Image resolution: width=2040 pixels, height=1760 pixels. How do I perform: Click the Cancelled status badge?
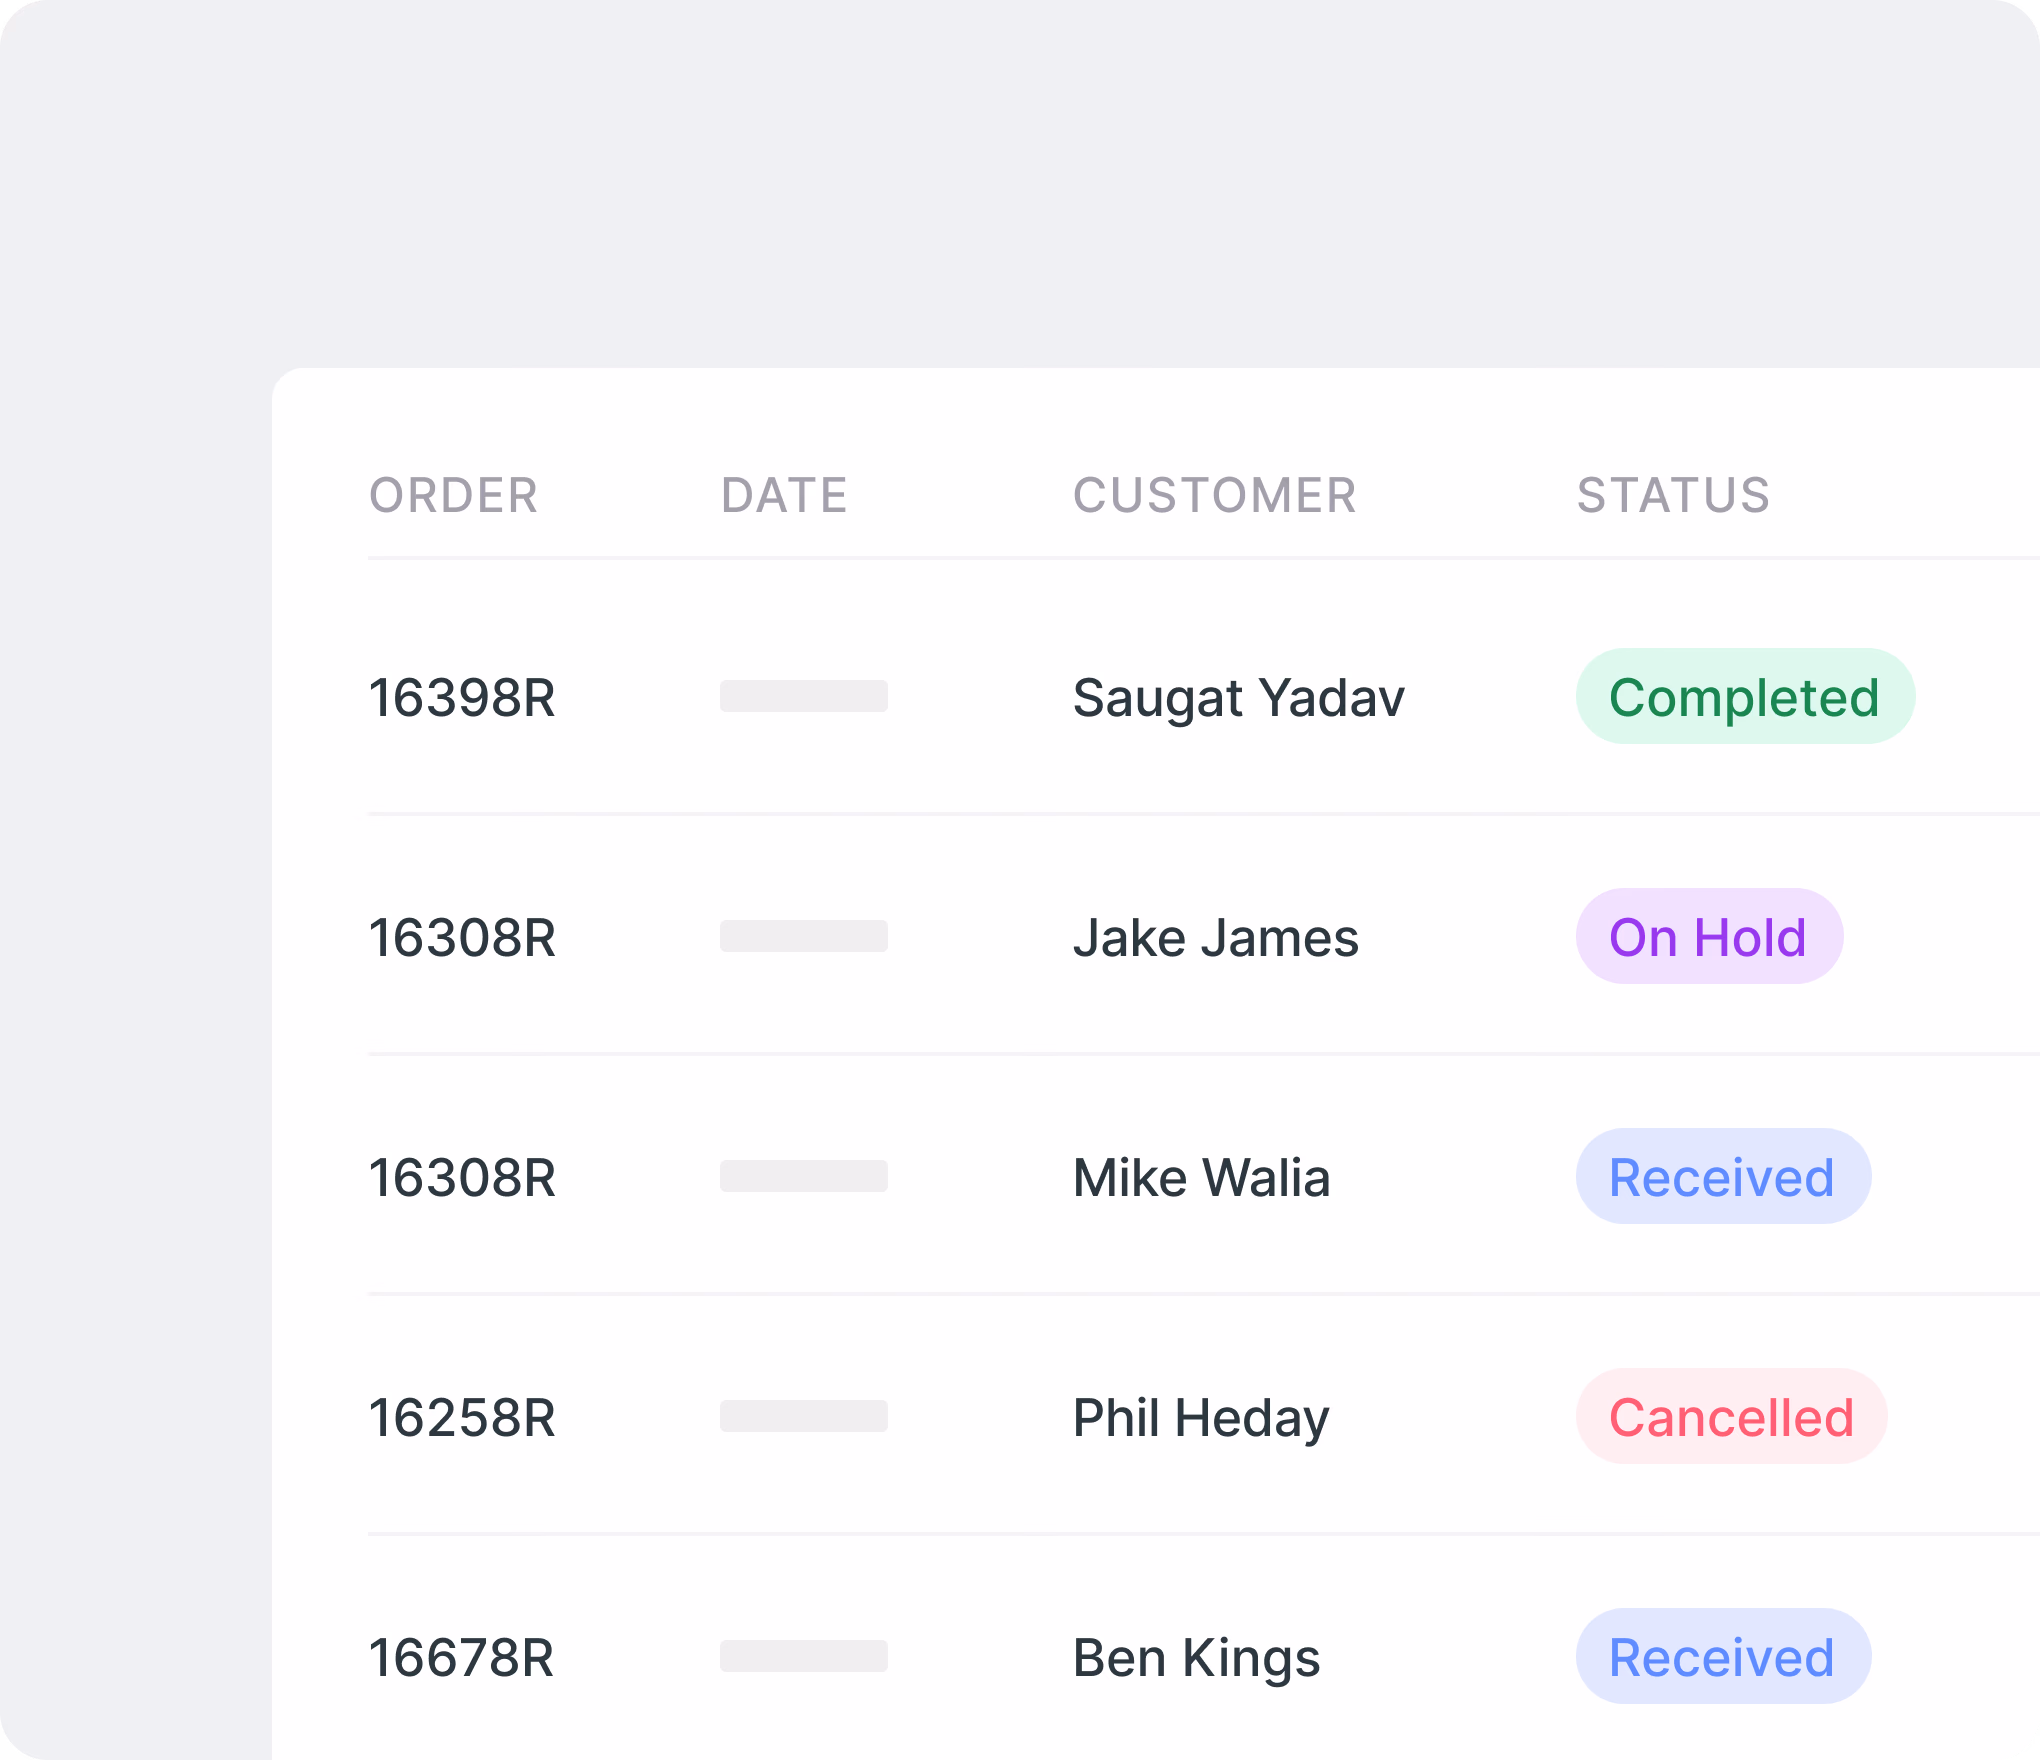[x=1730, y=1417]
